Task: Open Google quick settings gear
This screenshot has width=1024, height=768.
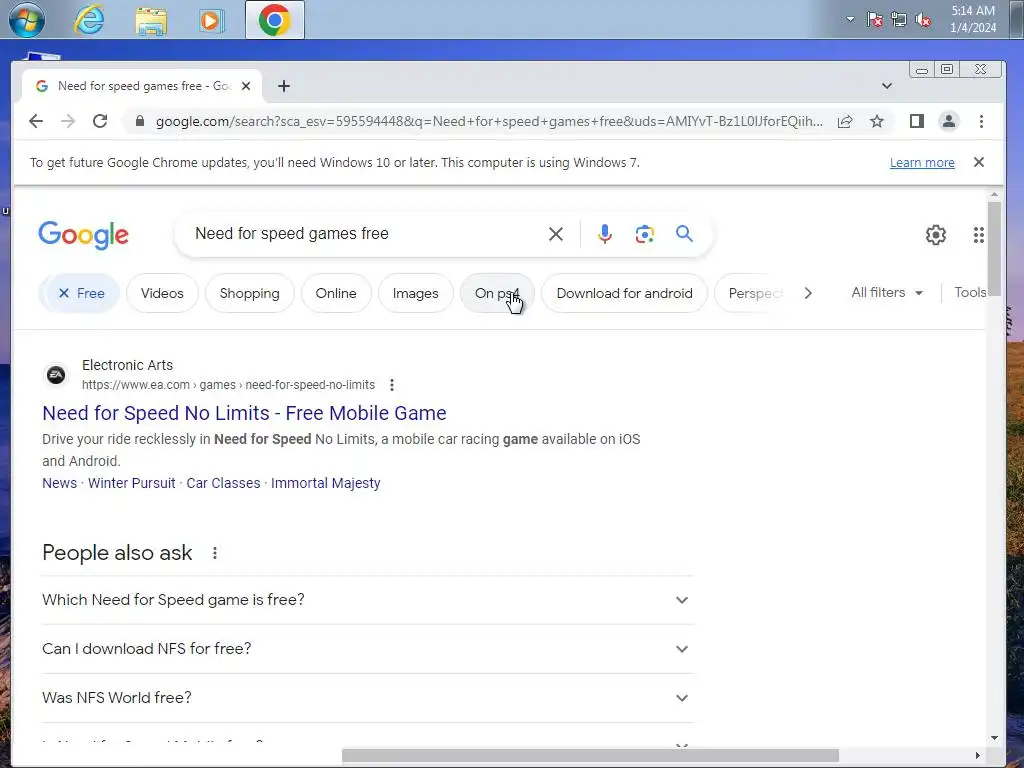Action: 936,234
